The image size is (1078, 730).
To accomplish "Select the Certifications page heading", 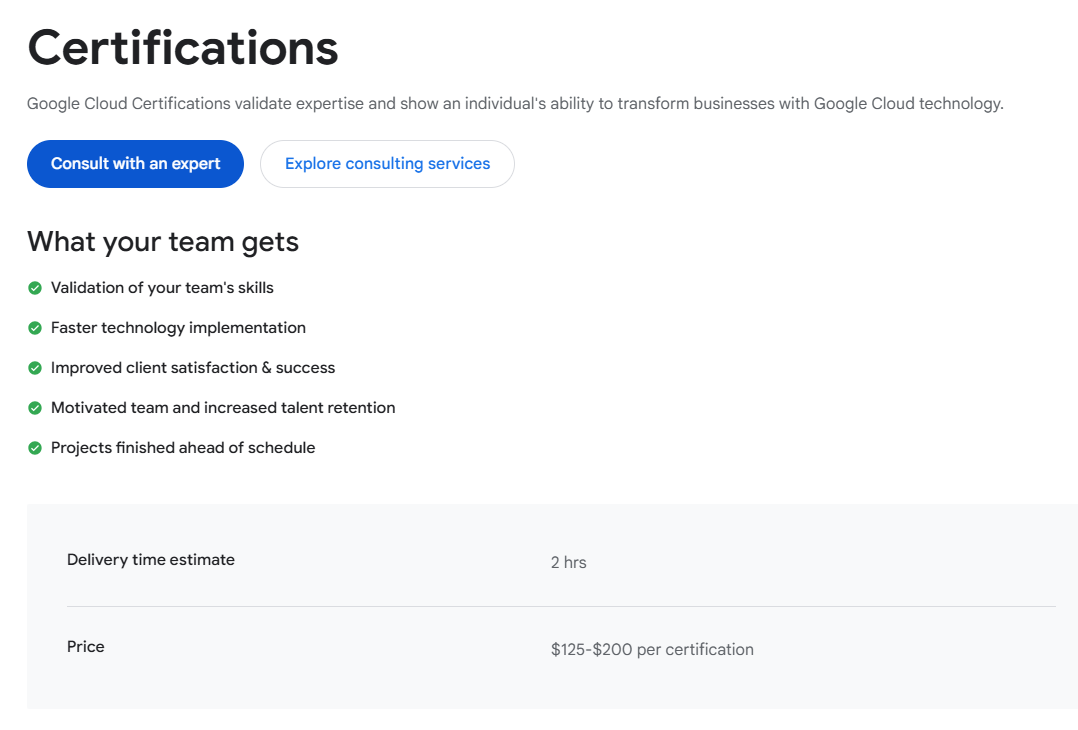I will pyautogui.click(x=183, y=48).
